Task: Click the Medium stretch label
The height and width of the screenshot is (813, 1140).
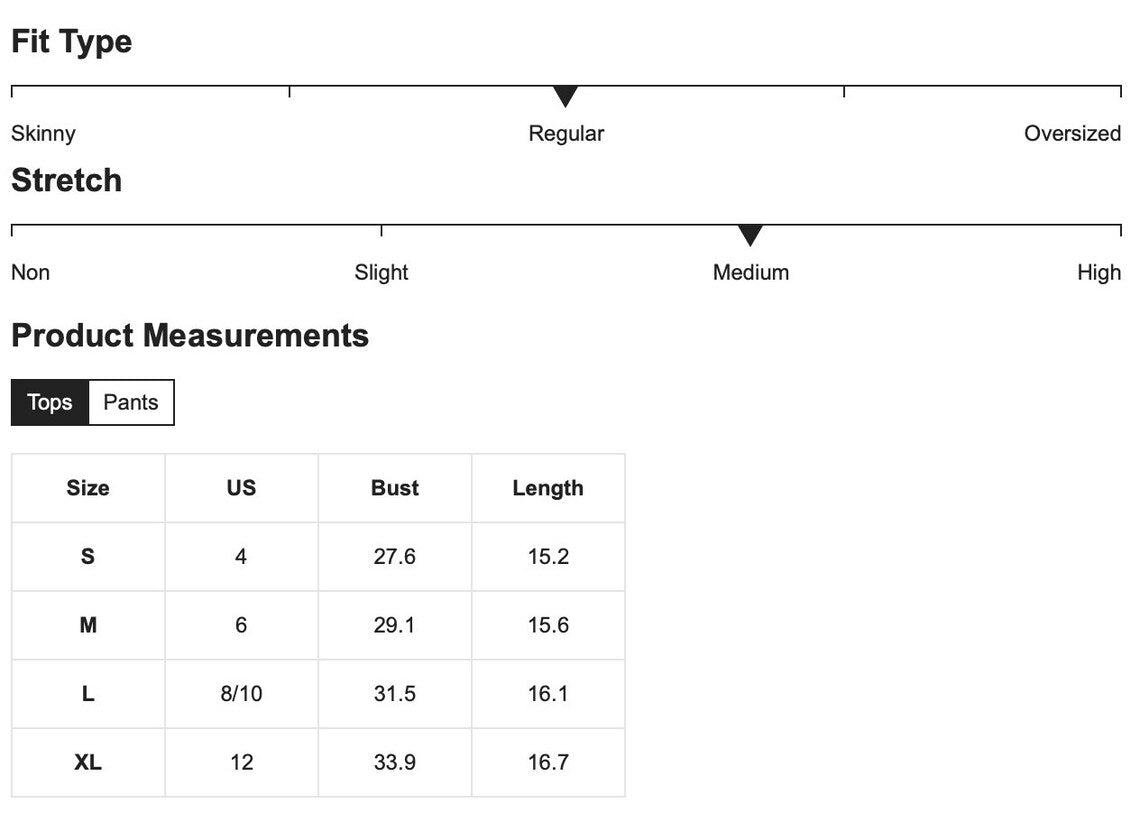Action: click(x=751, y=272)
